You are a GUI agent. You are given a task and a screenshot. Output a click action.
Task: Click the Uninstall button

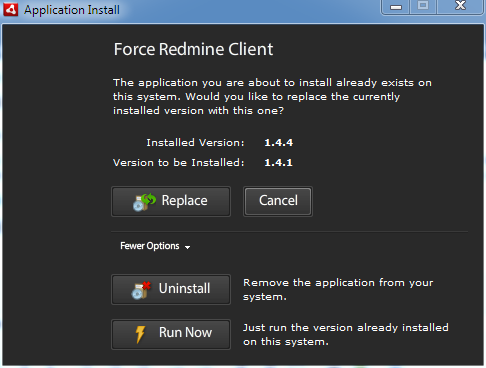point(171,289)
